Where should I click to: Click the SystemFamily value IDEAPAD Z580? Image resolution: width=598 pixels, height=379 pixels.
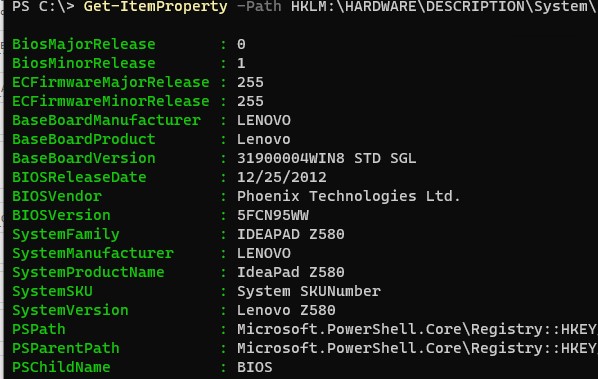291,234
